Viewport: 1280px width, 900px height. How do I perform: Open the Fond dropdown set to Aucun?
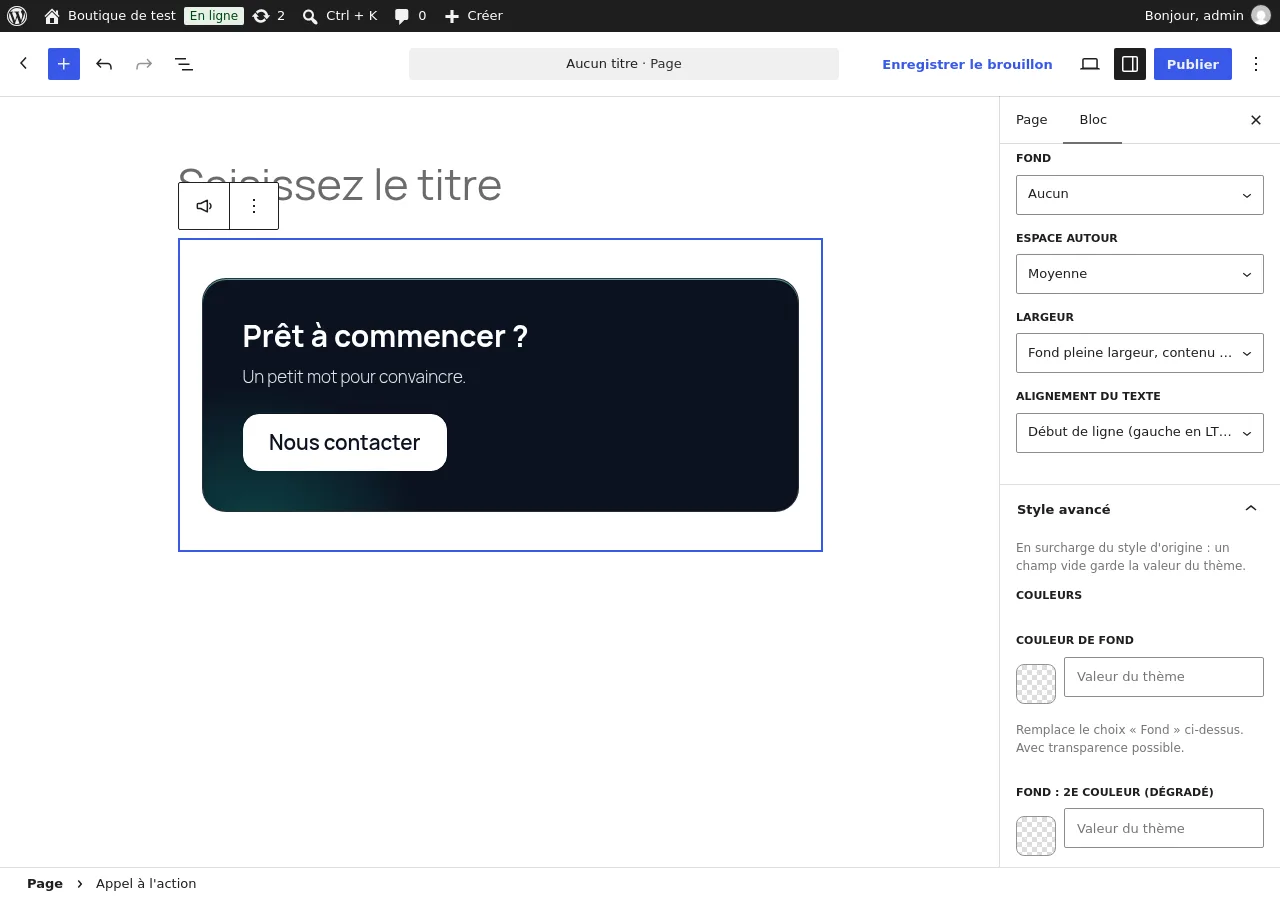[x=1140, y=195]
